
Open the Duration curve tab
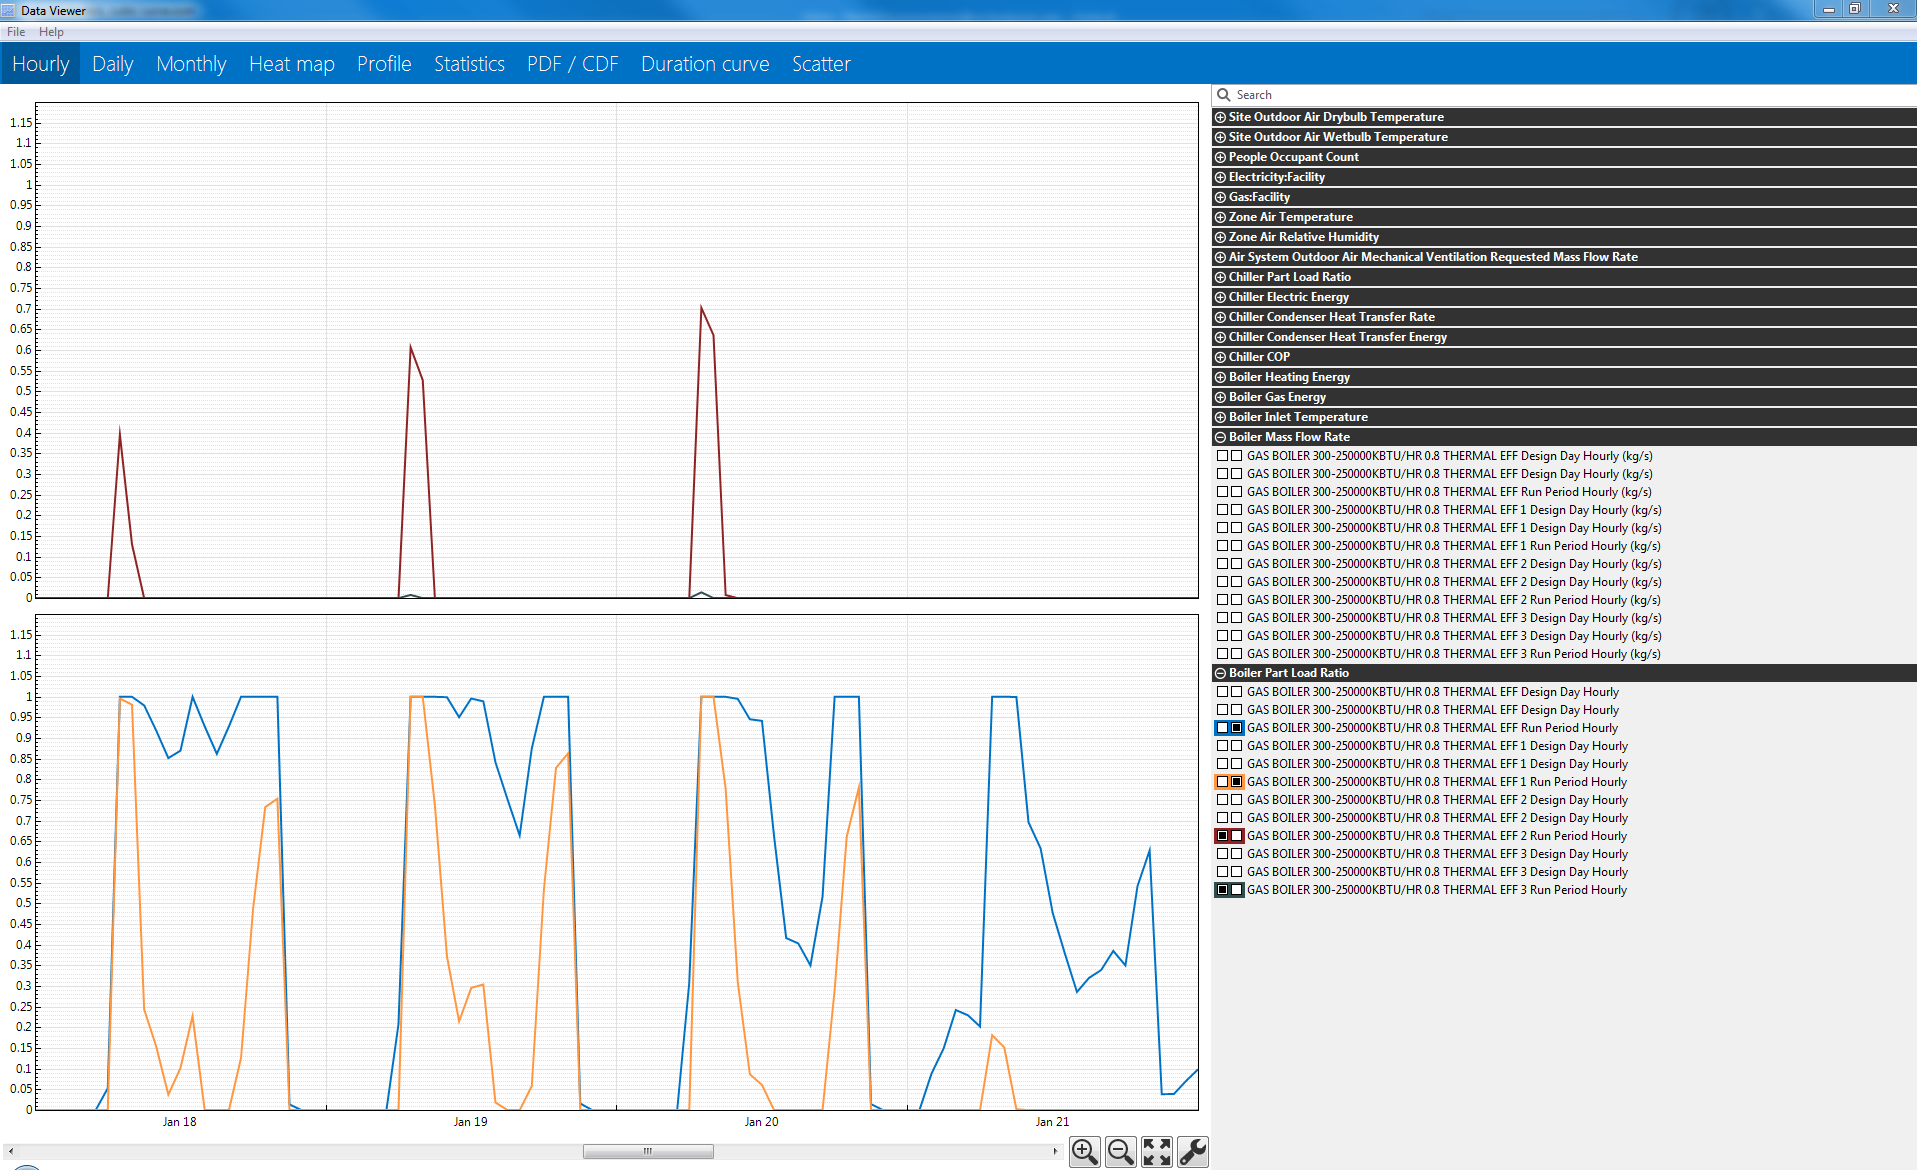pyautogui.click(x=705, y=64)
